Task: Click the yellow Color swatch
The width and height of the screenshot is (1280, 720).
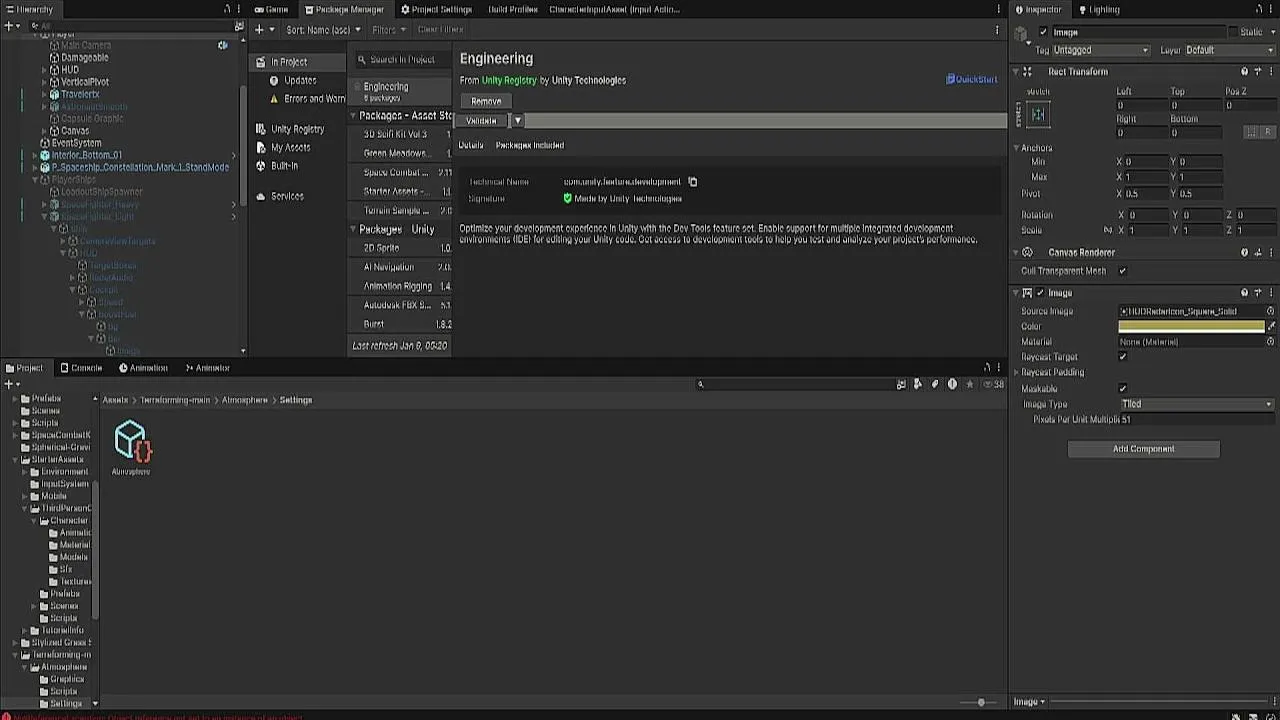Action: click(1191, 326)
